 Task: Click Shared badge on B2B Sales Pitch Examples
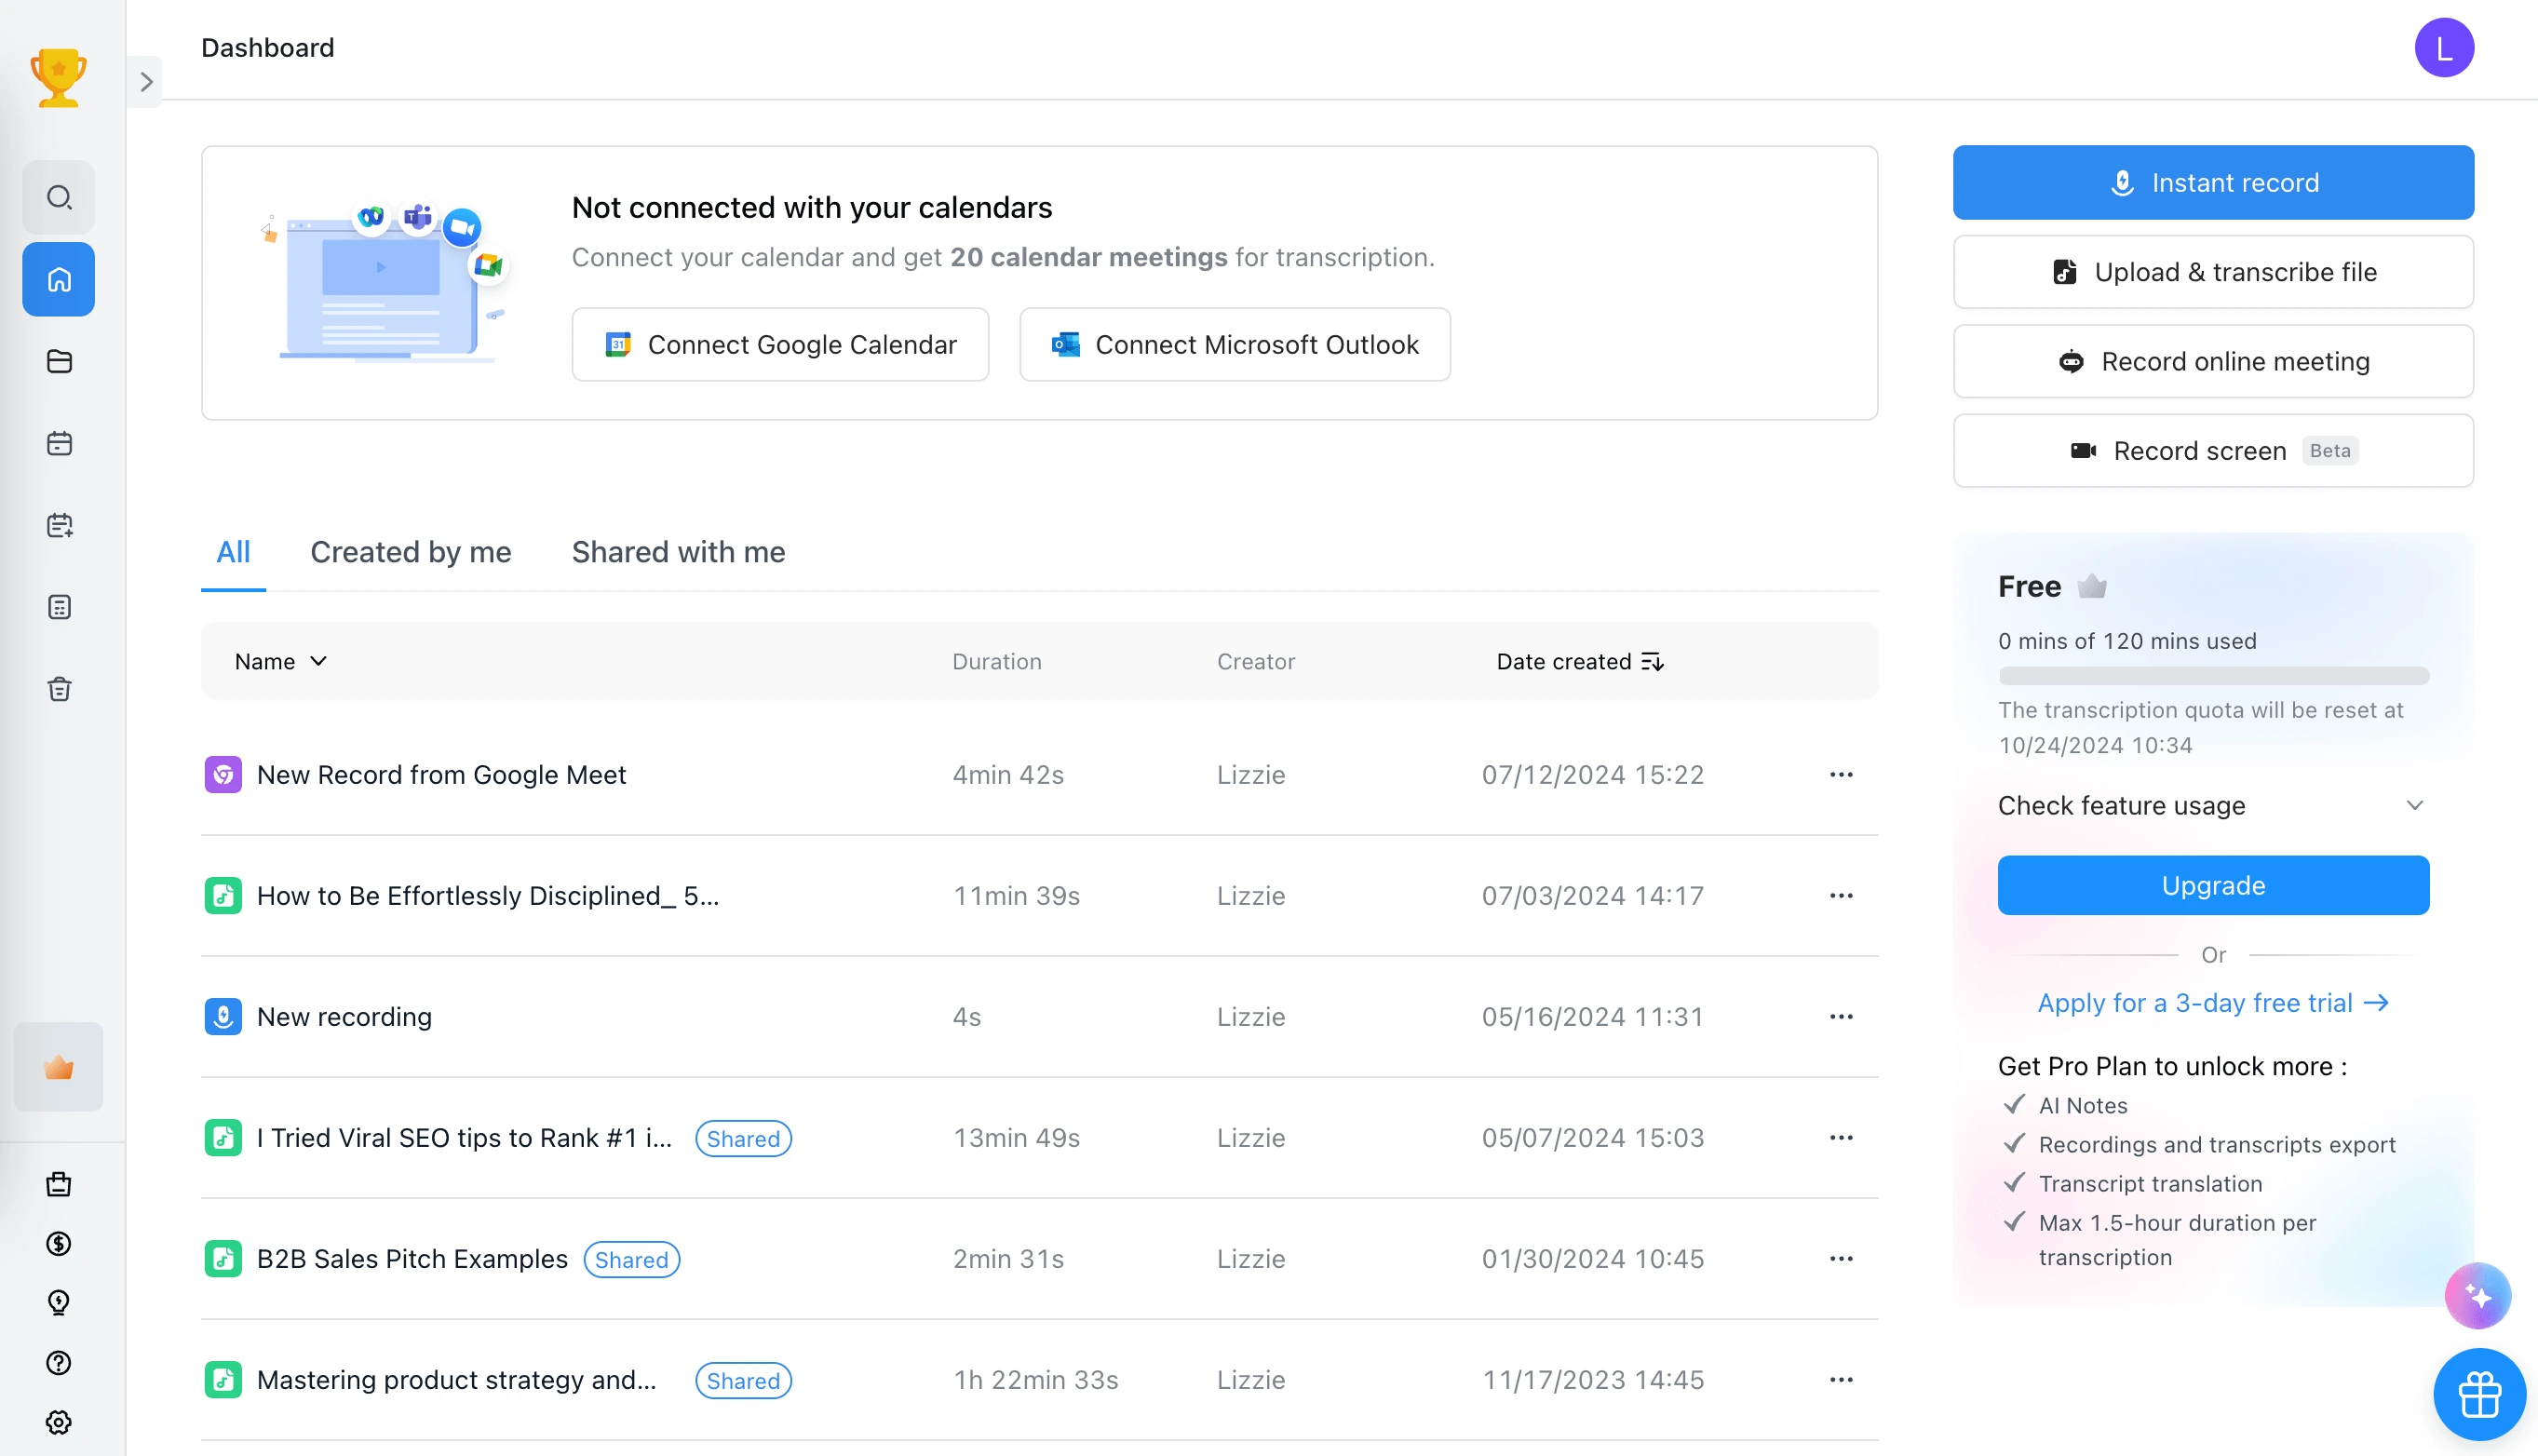click(x=631, y=1260)
